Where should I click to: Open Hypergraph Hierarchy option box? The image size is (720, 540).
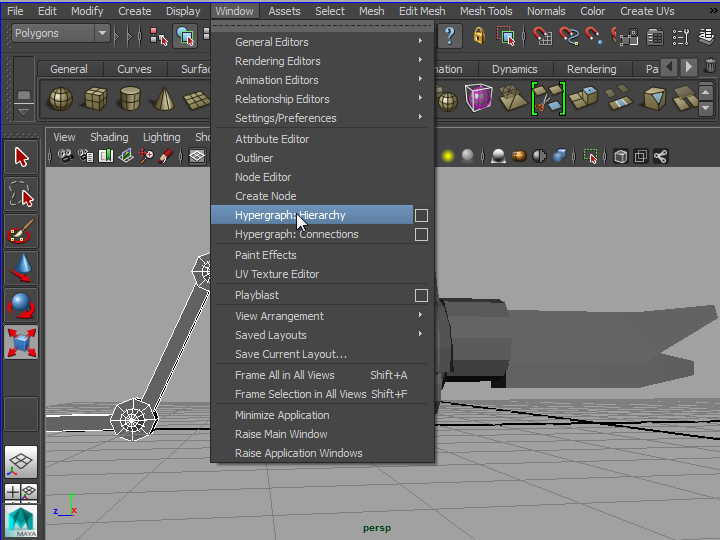421,215
